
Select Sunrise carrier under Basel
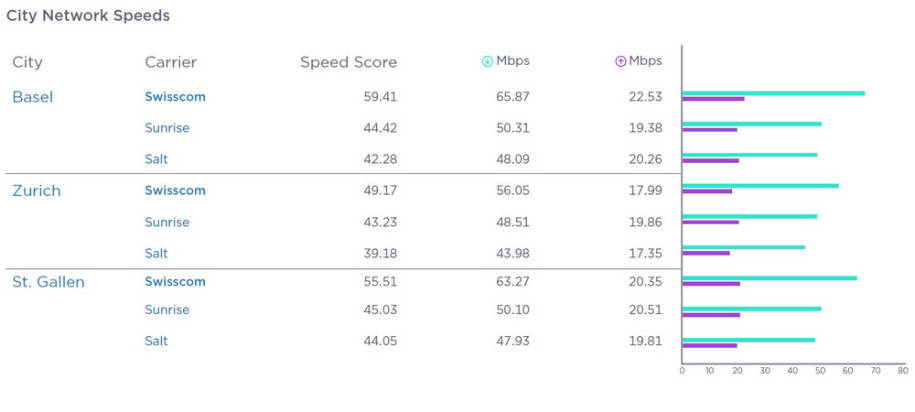[x=167, y=128]
